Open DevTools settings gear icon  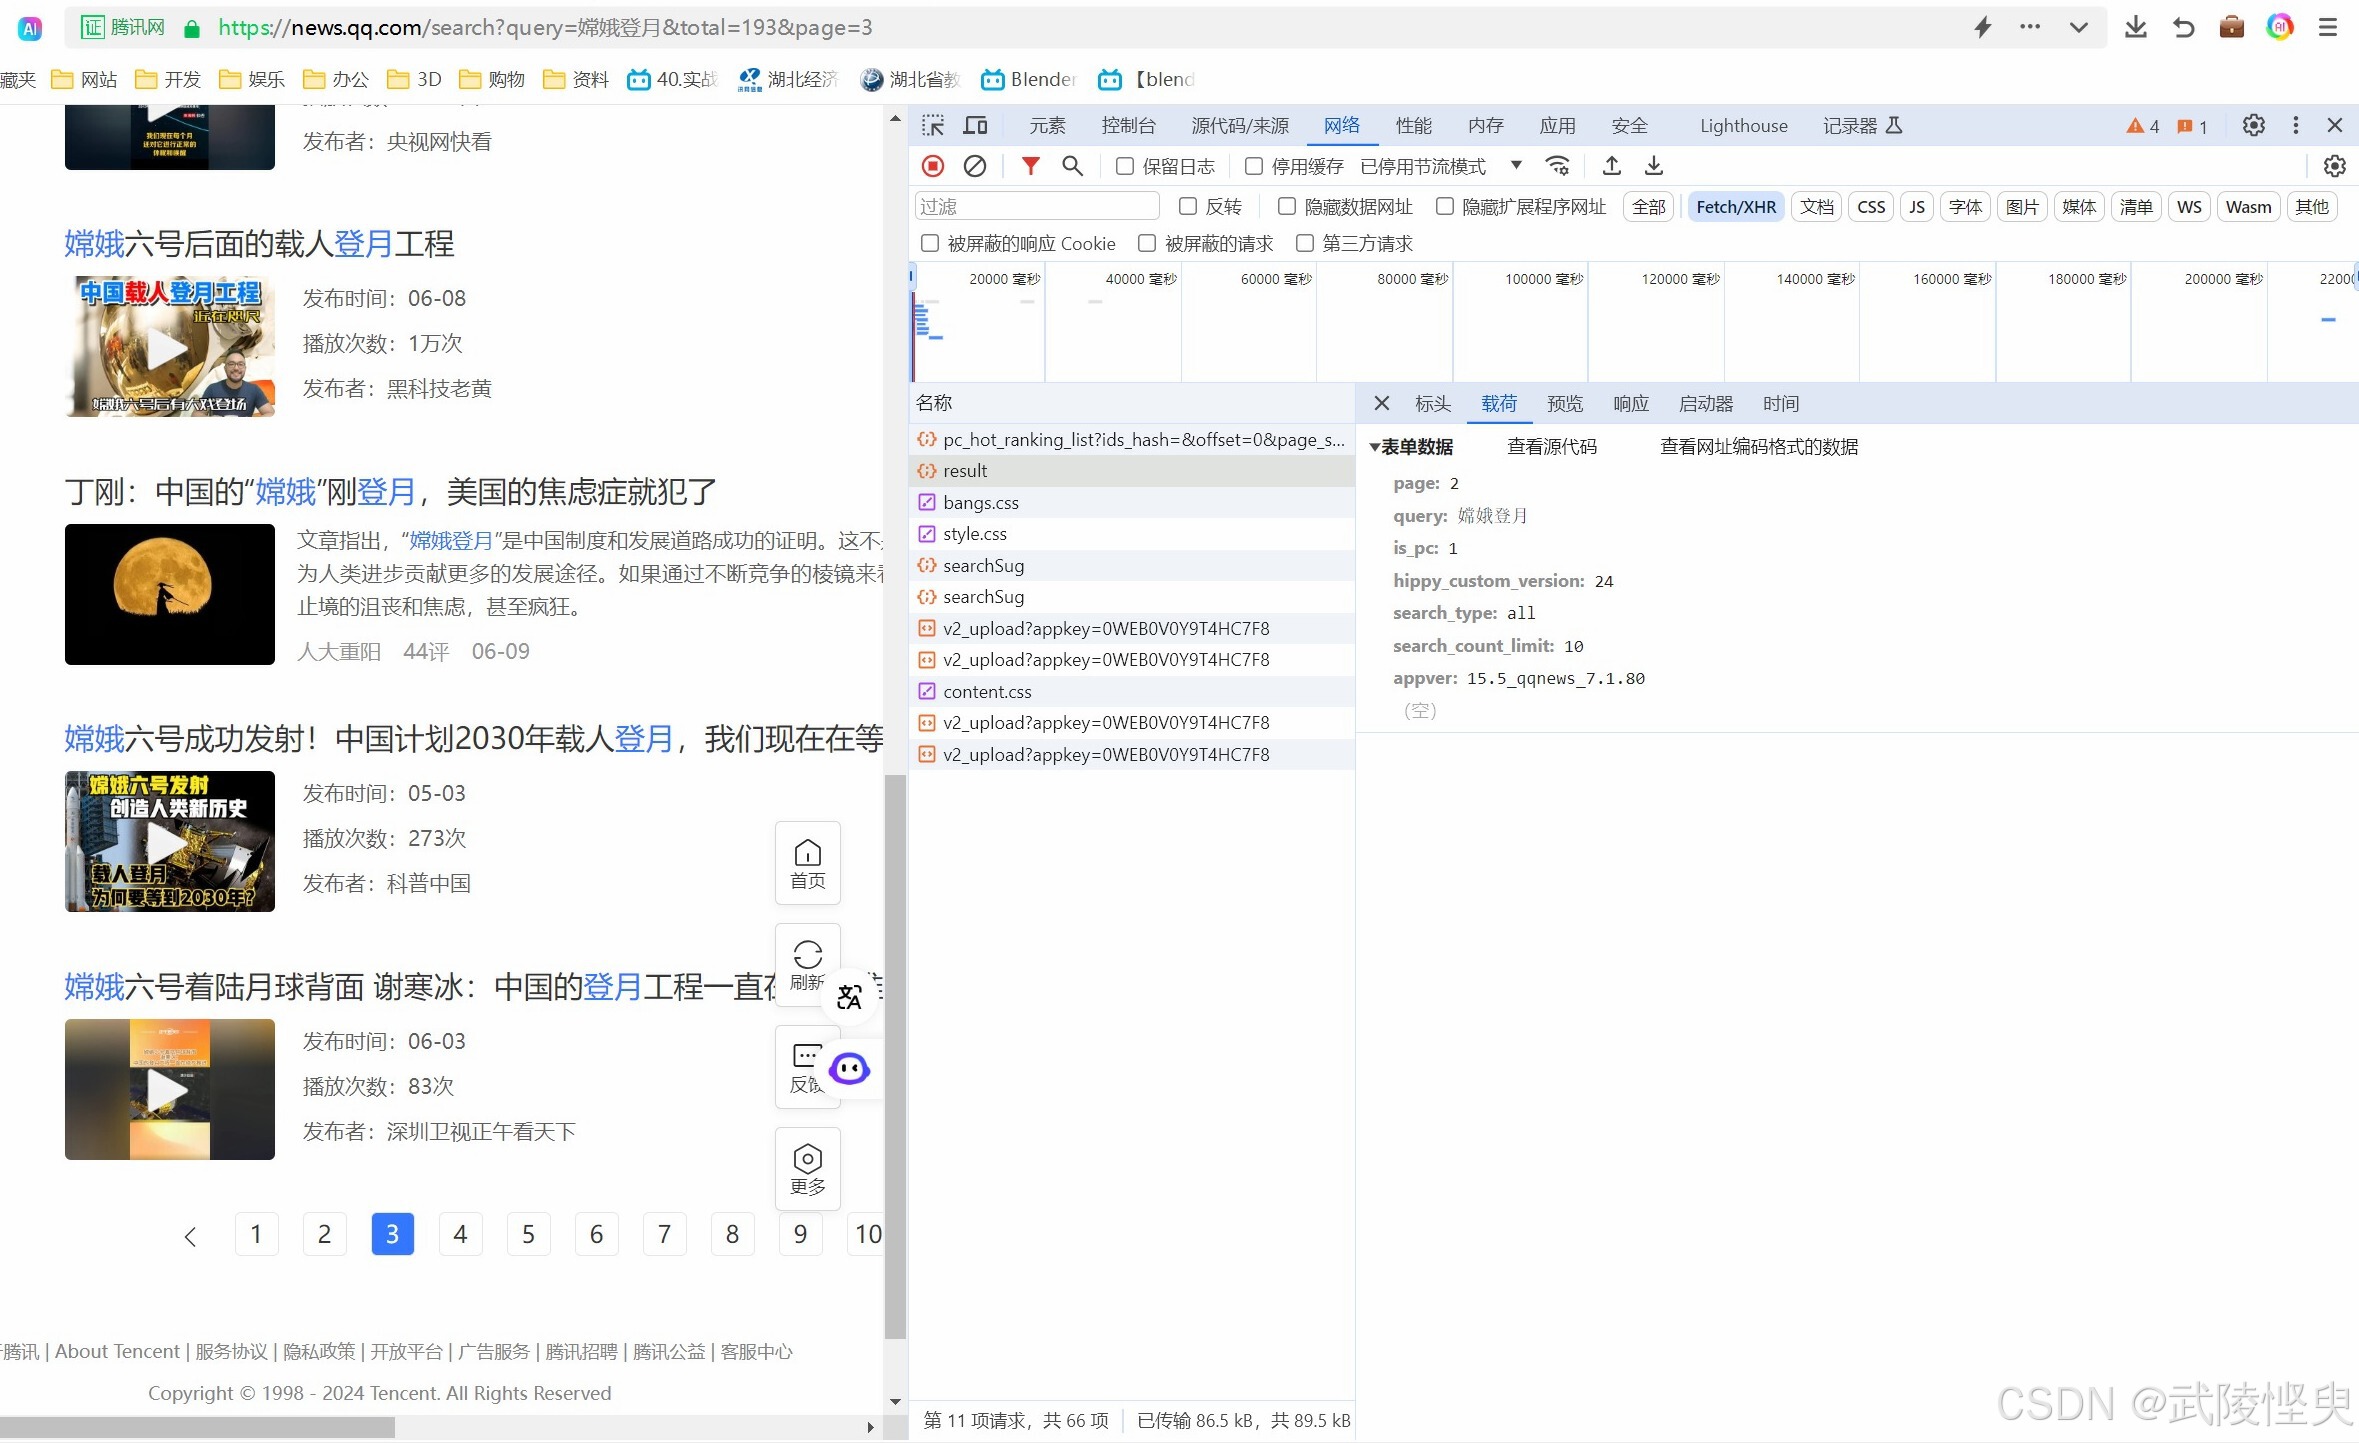2253,125
